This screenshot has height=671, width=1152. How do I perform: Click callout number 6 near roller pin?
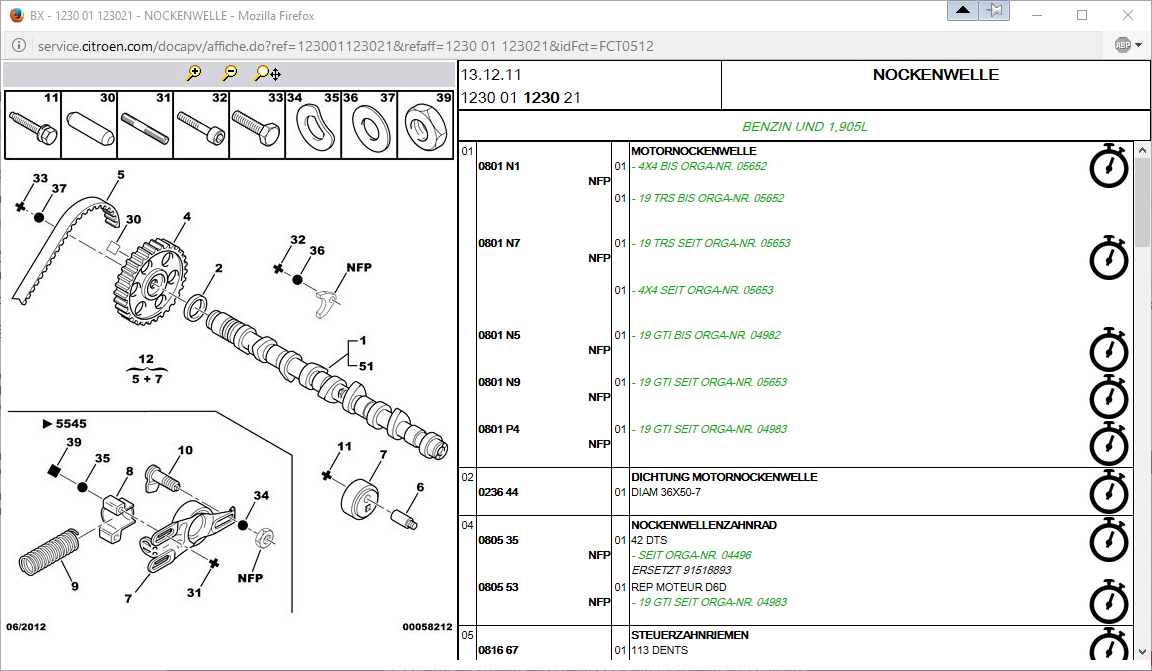pos(420,487)
